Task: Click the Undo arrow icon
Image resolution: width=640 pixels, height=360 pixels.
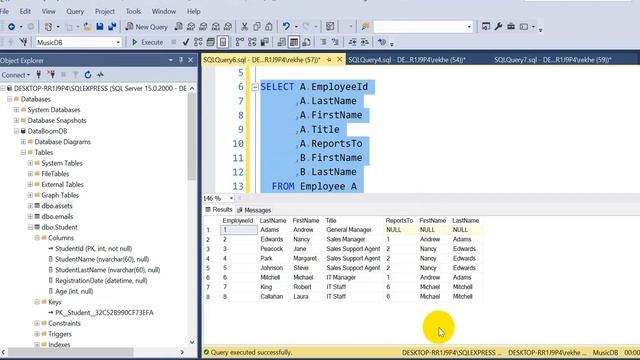Action: (x=286, y=27)
